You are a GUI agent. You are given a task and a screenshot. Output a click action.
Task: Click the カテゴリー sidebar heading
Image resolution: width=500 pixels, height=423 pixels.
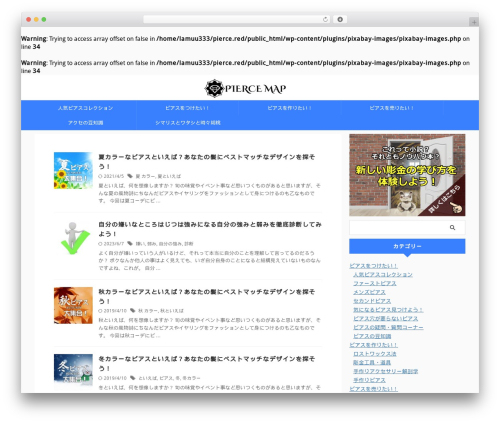point(407,246)
